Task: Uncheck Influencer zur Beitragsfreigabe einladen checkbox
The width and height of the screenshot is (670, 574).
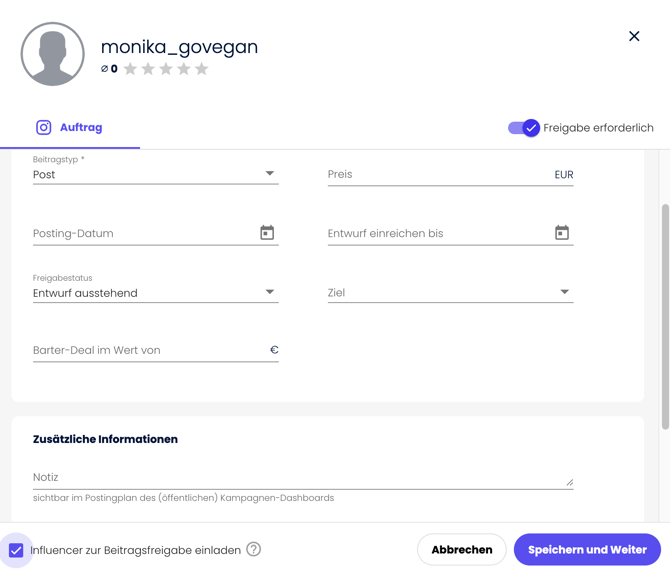Action: pyautogui.click(x=16, y=550)
